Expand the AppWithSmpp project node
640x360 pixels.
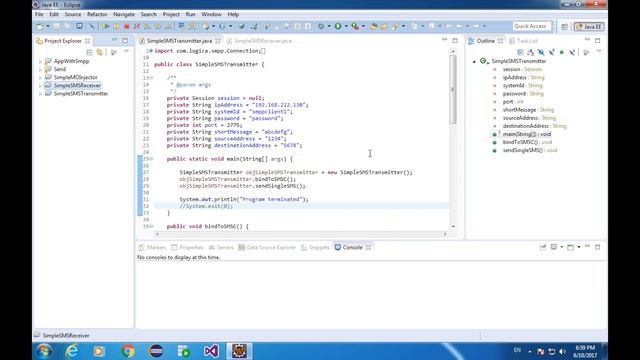[x=40, y=61]
